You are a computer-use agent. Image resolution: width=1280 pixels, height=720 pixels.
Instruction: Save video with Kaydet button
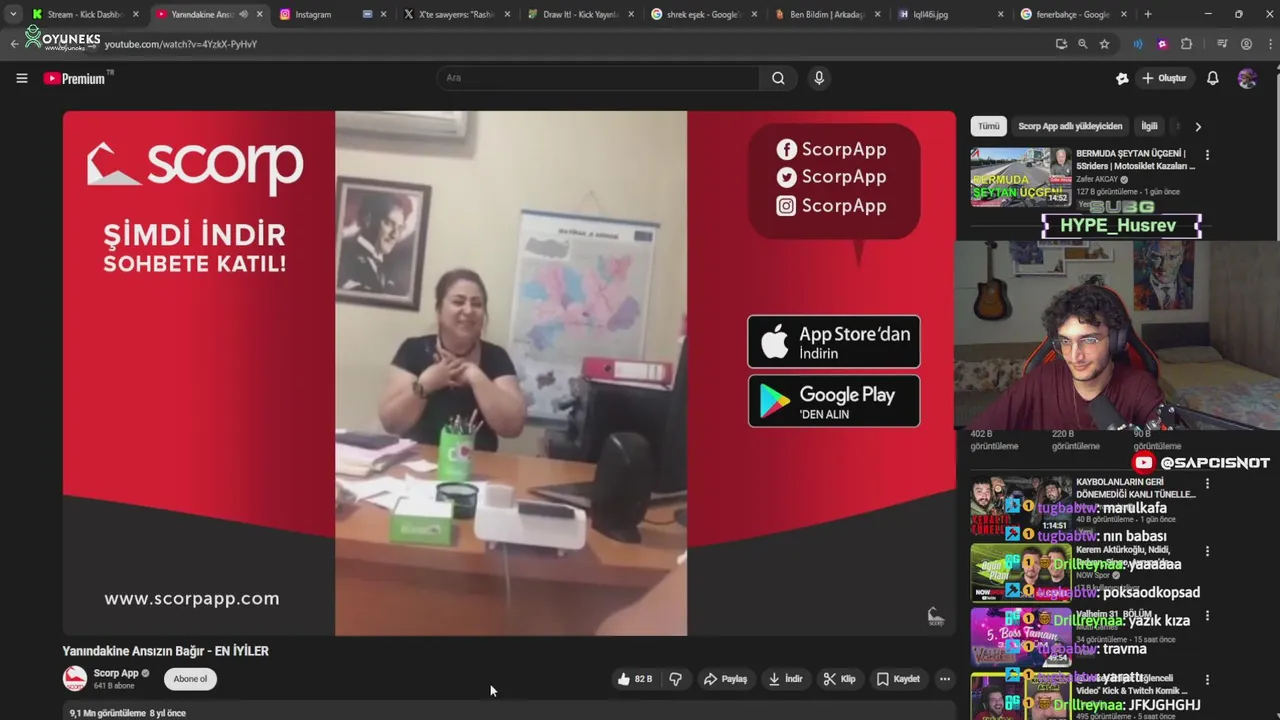pyautogui.click(x=898, y=679)
